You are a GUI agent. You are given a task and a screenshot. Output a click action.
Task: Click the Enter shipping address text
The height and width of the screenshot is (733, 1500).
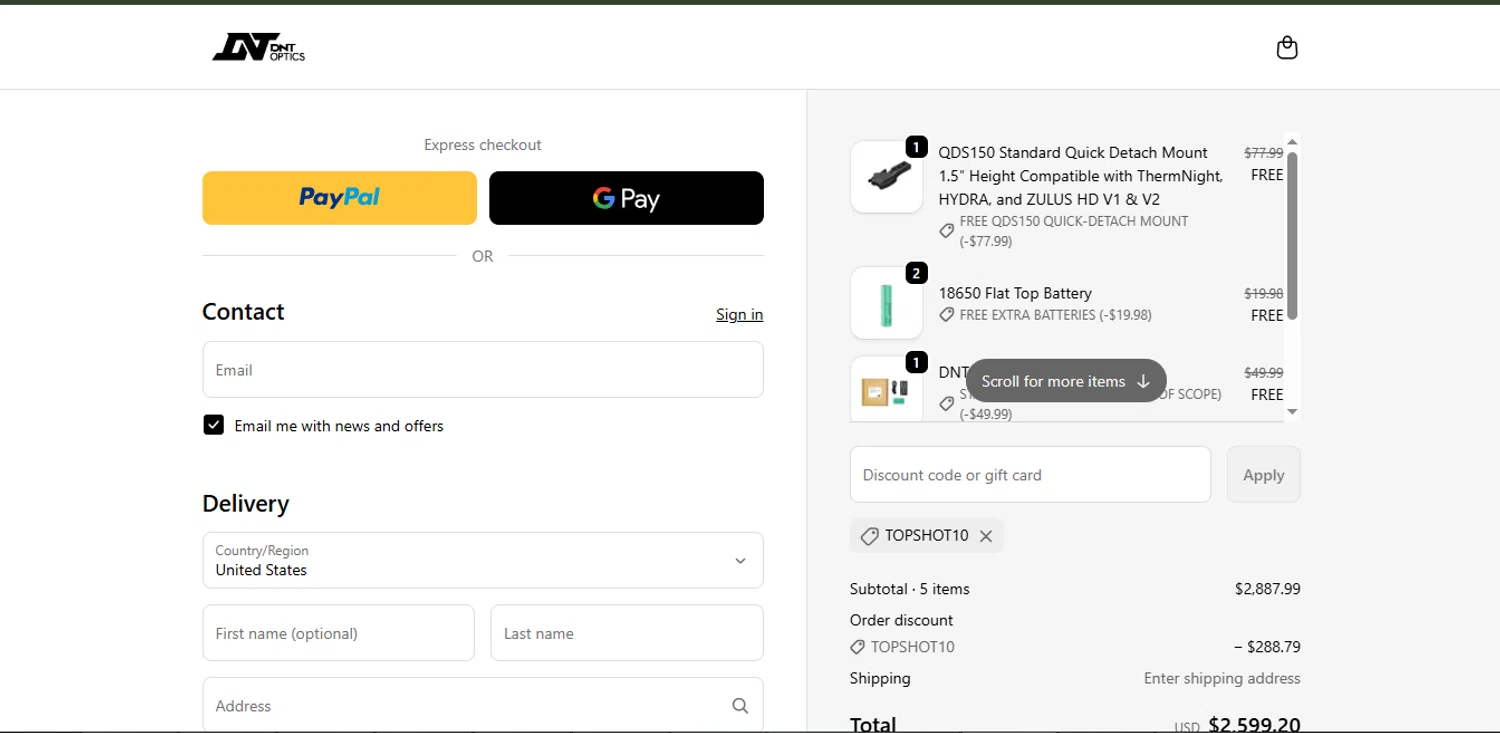1222,678
